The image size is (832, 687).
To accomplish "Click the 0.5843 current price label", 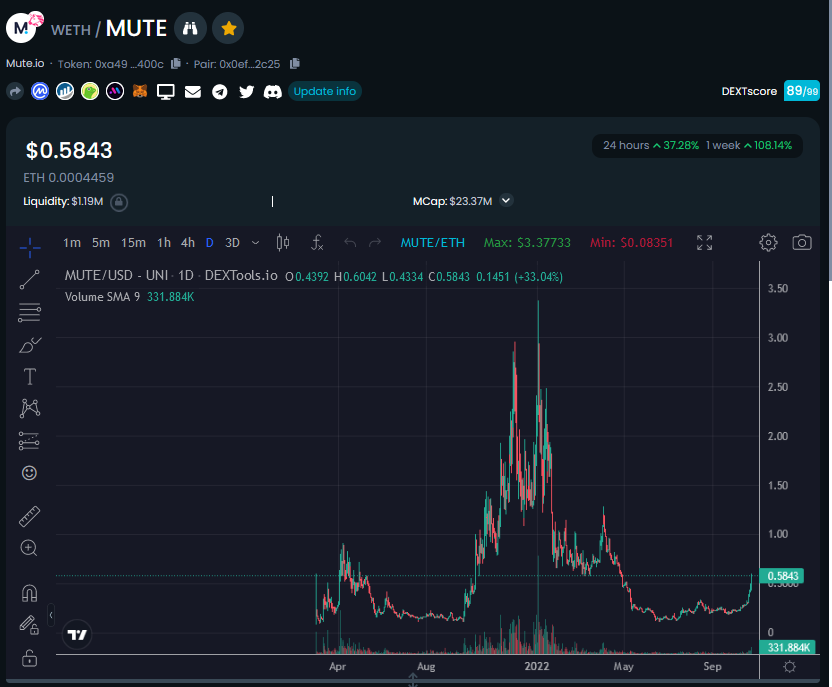I will [x=782, y=576].
